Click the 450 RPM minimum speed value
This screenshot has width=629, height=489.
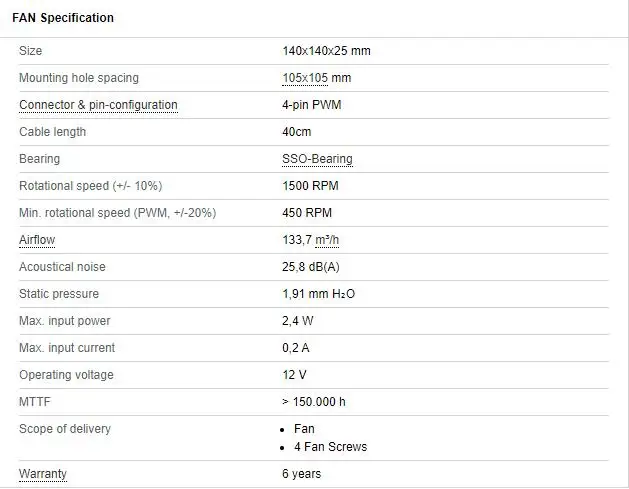pos(307,213)
